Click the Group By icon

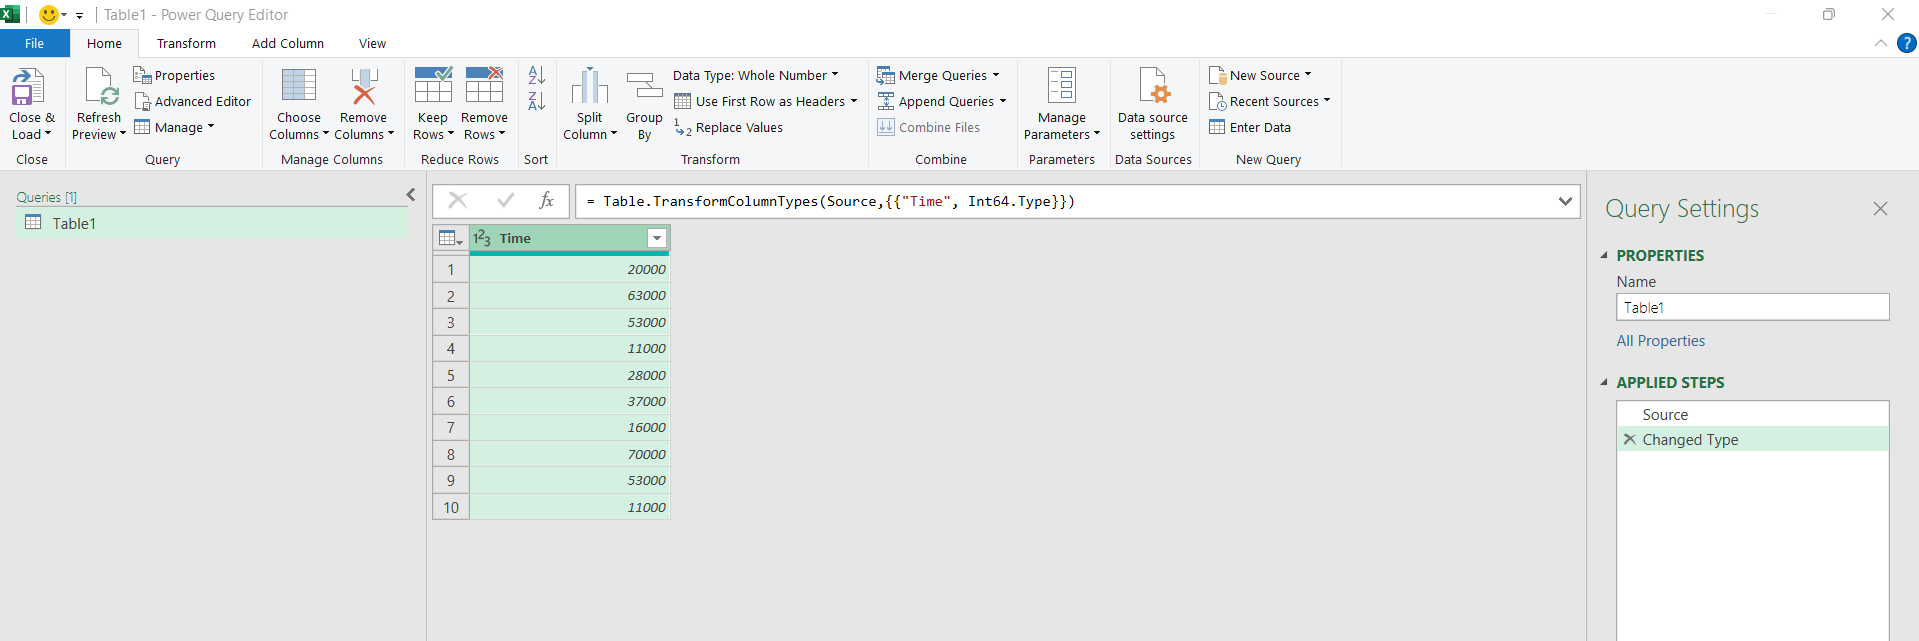(644, 86)
